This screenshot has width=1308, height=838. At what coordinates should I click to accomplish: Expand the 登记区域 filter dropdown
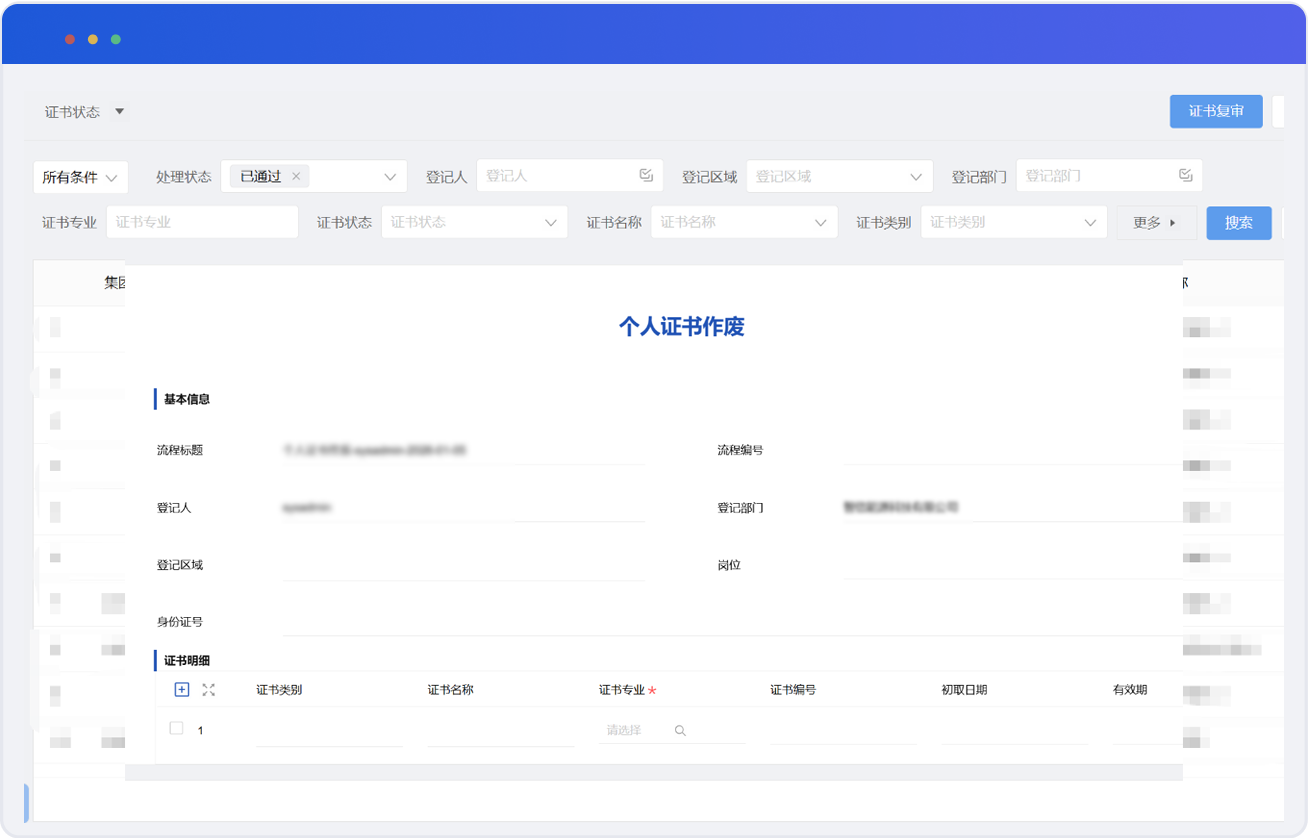point(916,177)
